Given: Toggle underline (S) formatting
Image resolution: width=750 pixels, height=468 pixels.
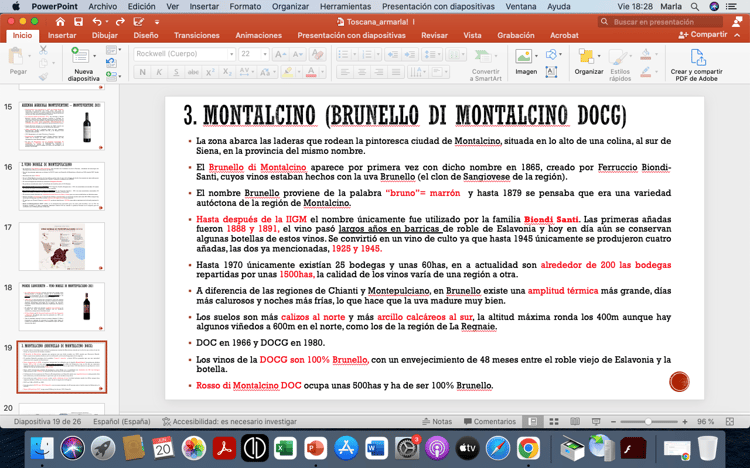Looking at the screenshot, I should pyautogui.click(x=176, y=72).
